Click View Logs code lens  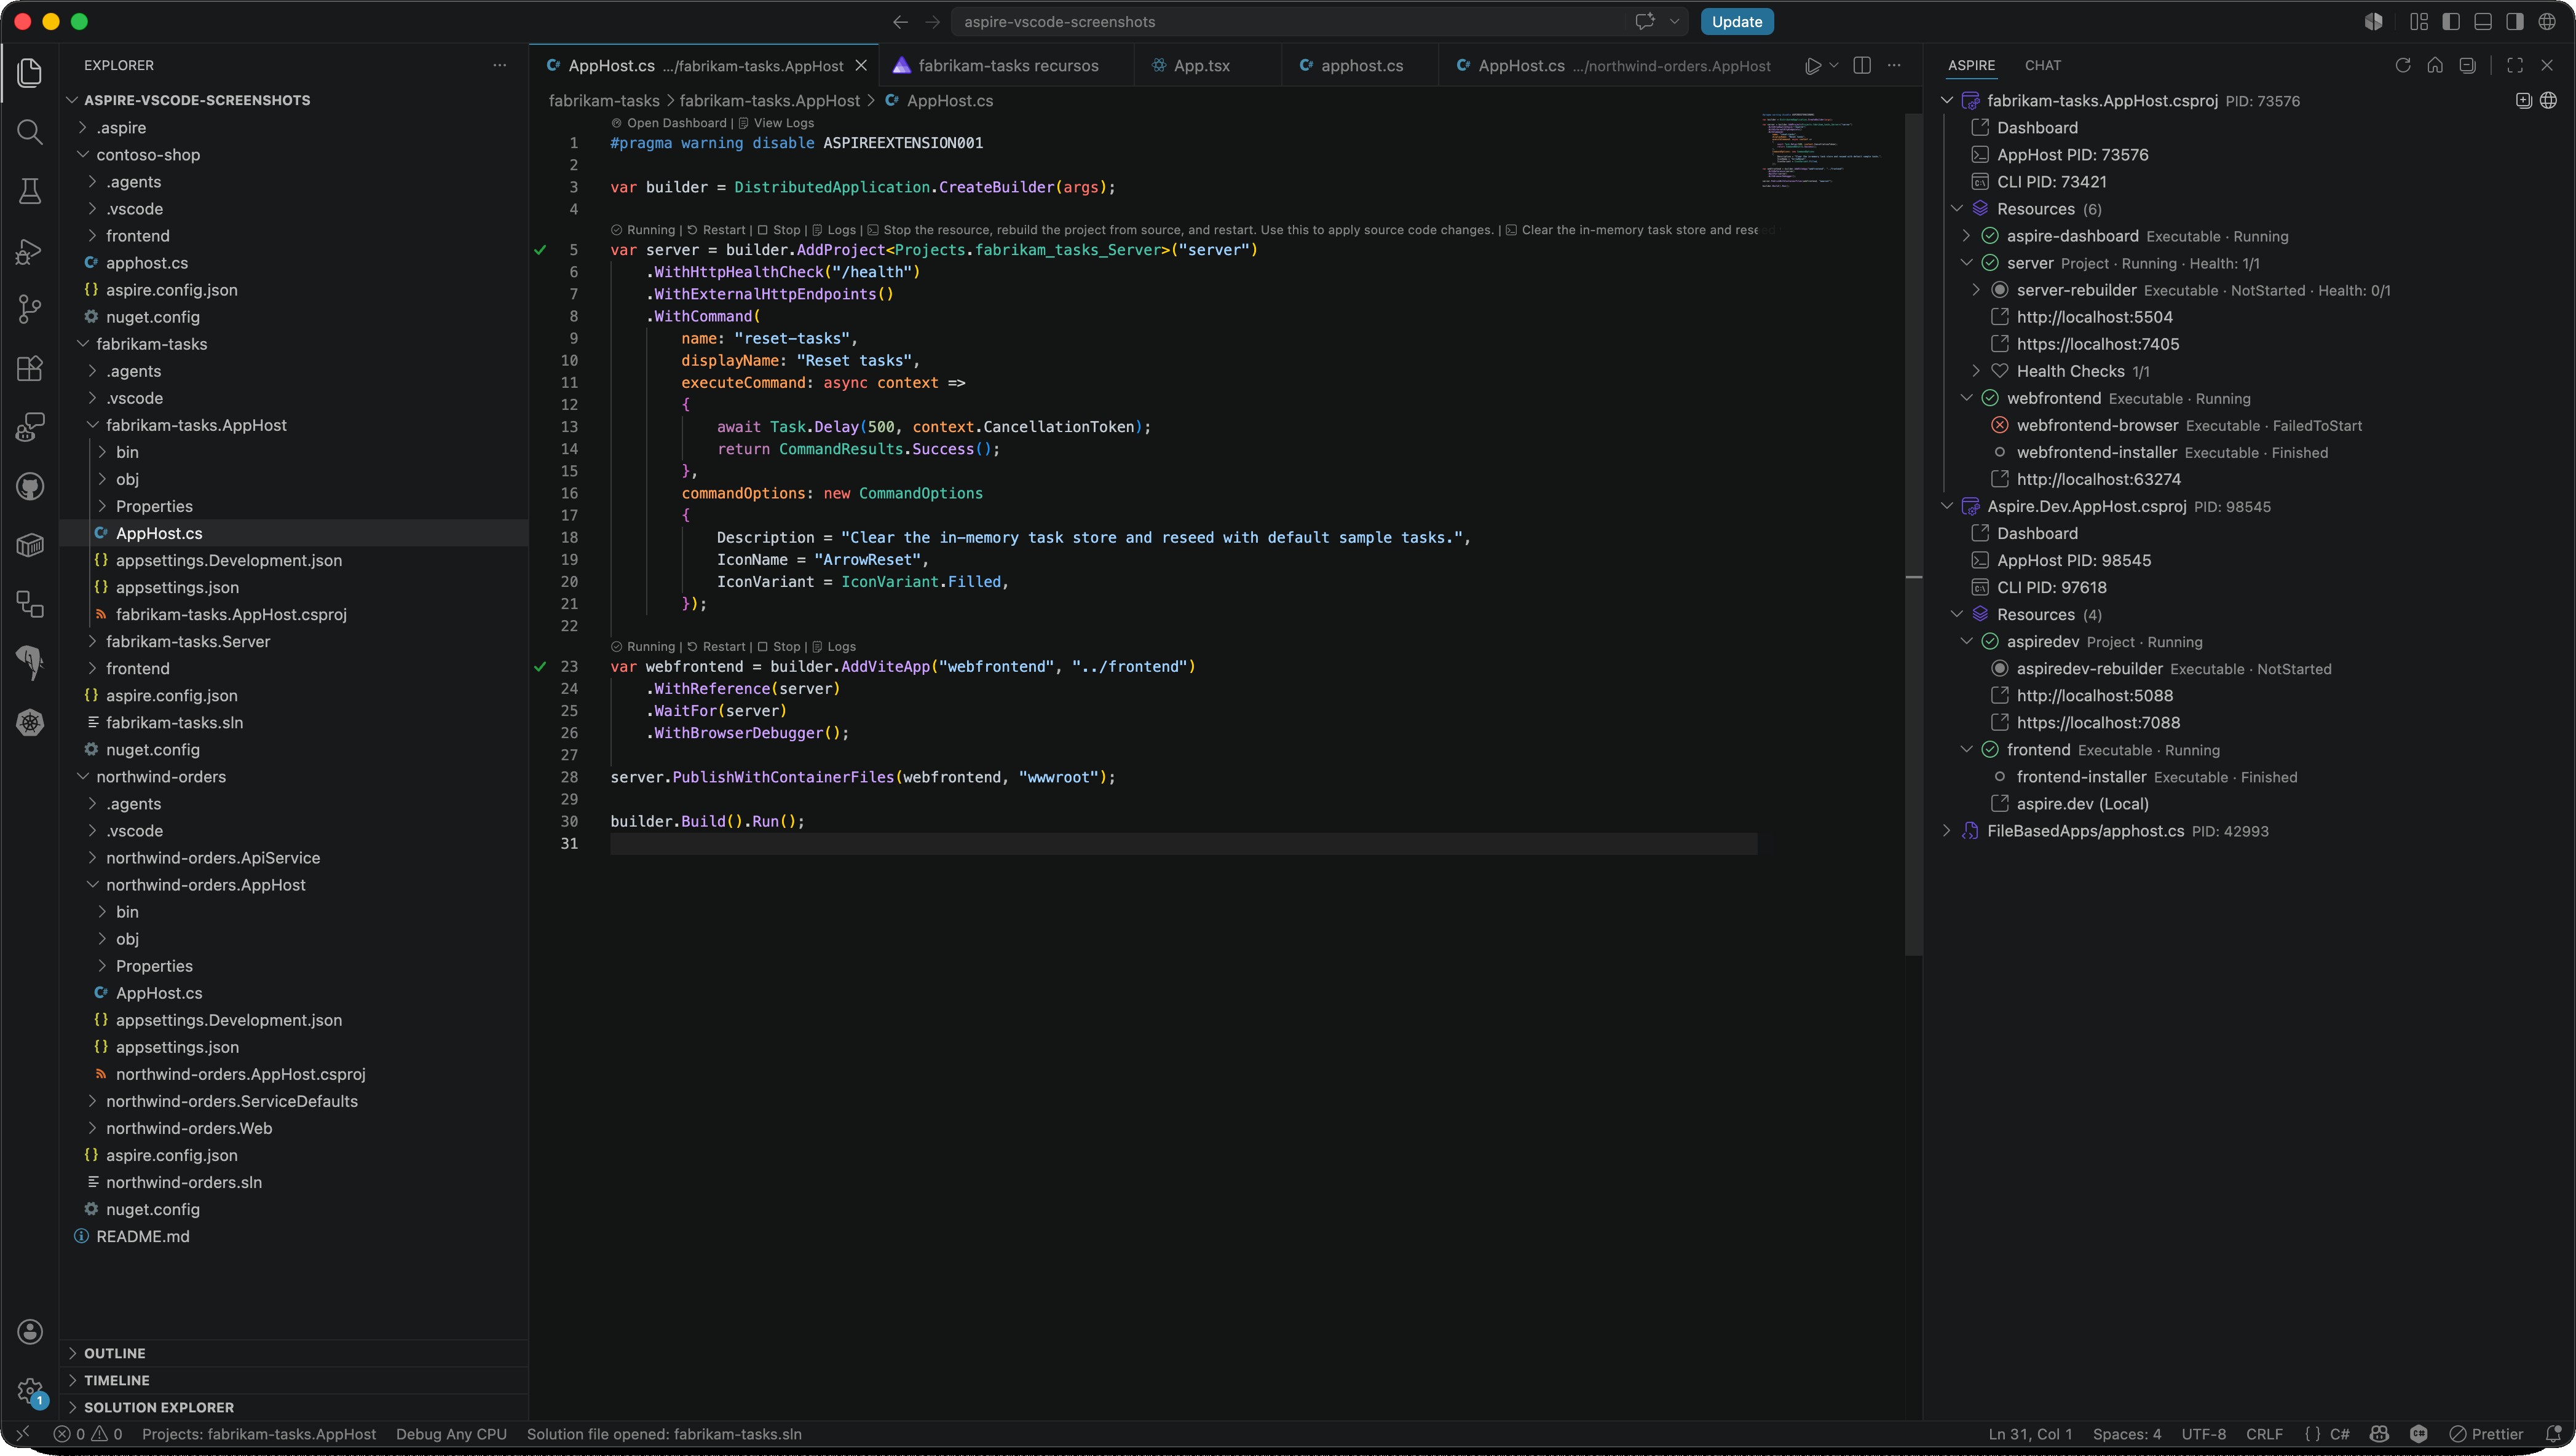pyautogui.click(x=783, y=123)
